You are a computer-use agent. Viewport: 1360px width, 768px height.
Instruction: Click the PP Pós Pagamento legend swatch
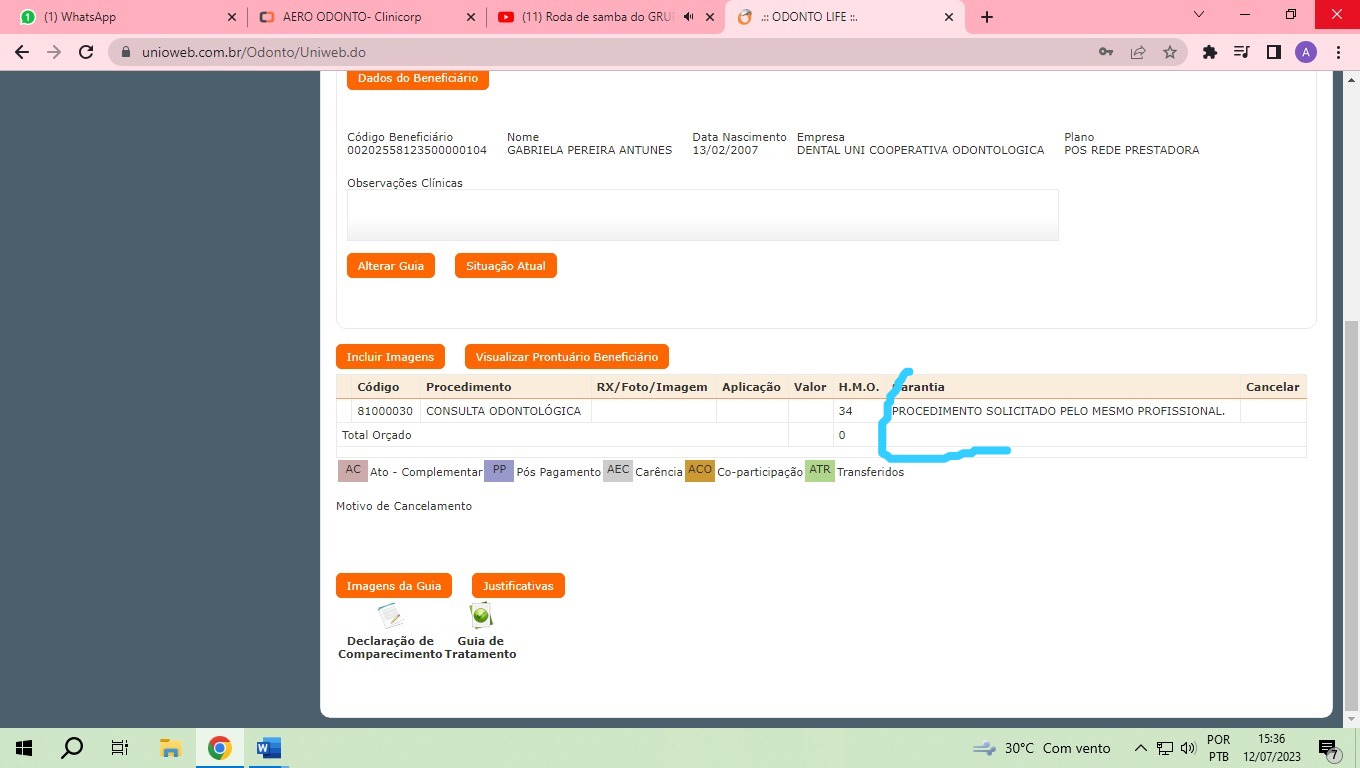499,470
